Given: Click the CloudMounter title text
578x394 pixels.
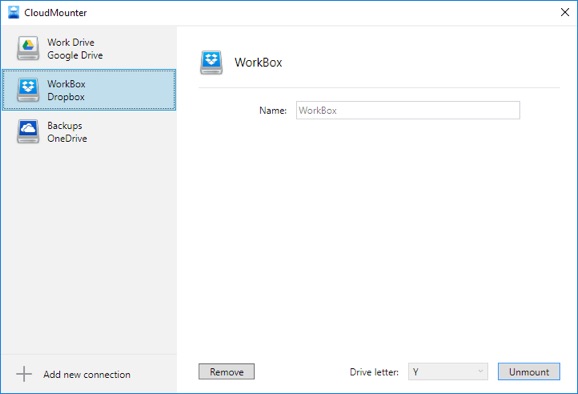Looking at the screenshot, I should pyautogui.click(x=56, y=13).
